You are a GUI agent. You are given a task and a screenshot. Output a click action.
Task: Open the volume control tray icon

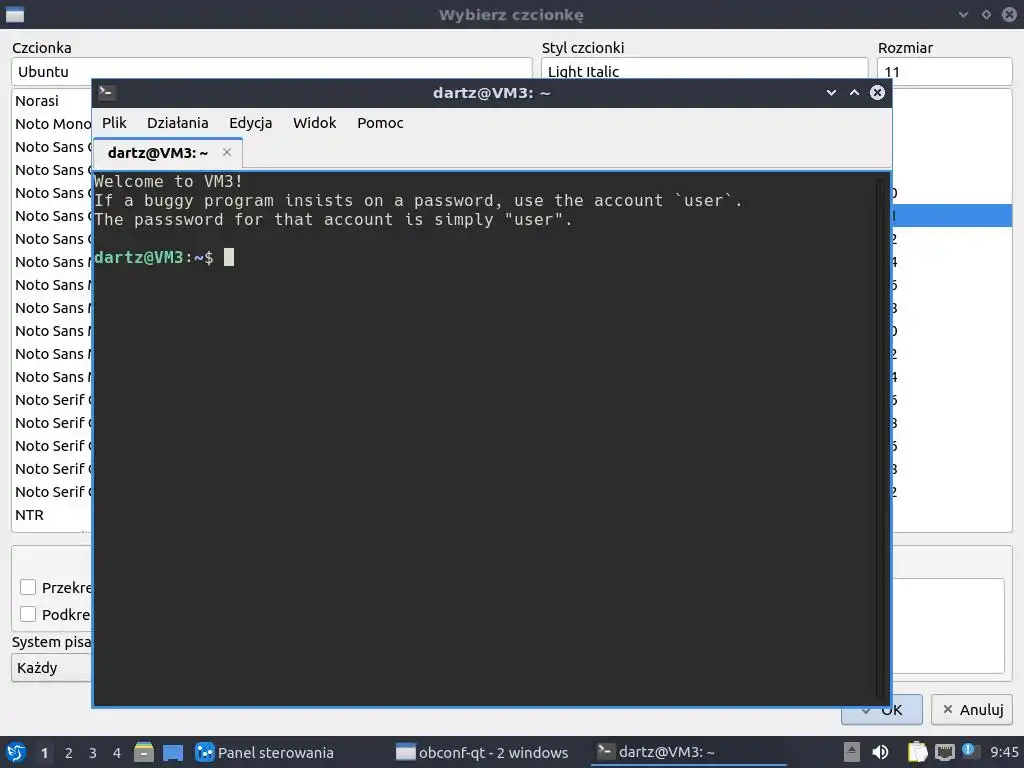click(x=880, y=752)
